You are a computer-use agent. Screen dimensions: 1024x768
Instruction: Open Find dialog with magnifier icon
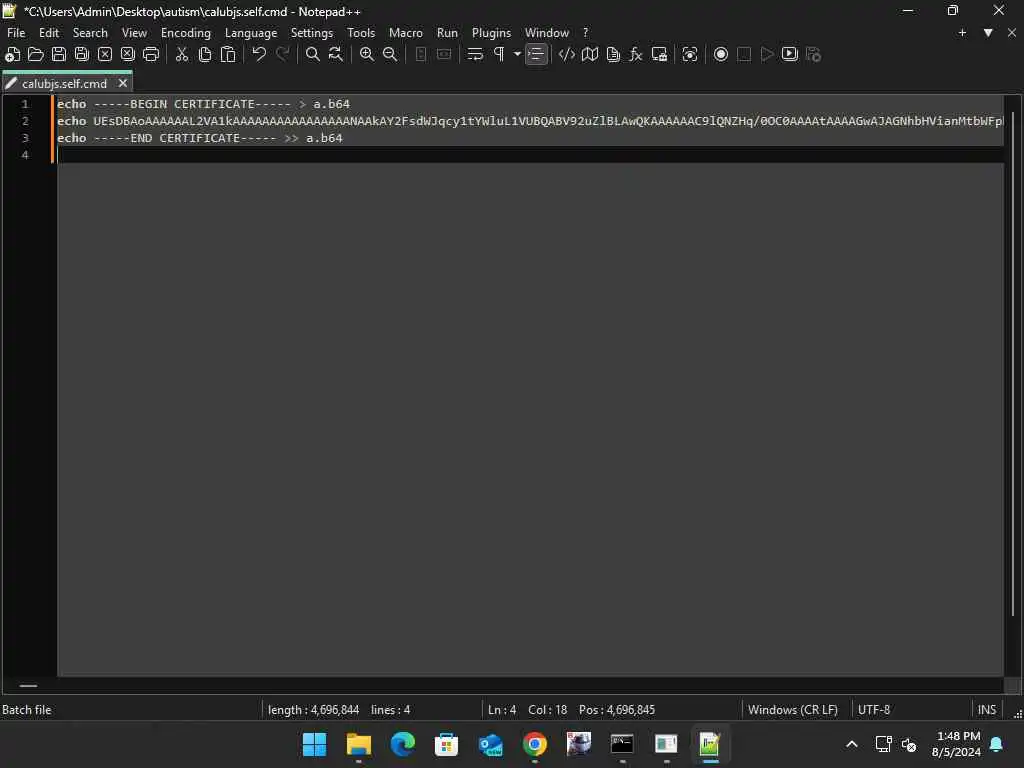tap(313, 54)
